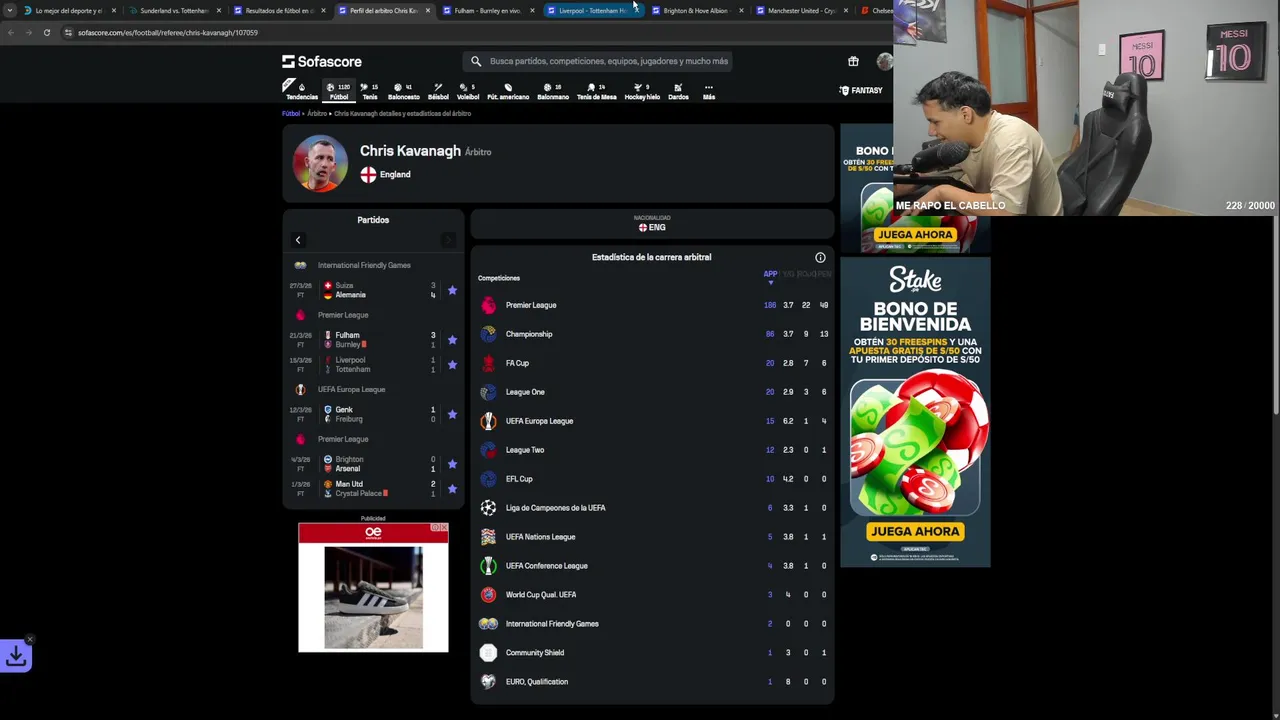Click the Sofascore logo

tap(322, 61)
